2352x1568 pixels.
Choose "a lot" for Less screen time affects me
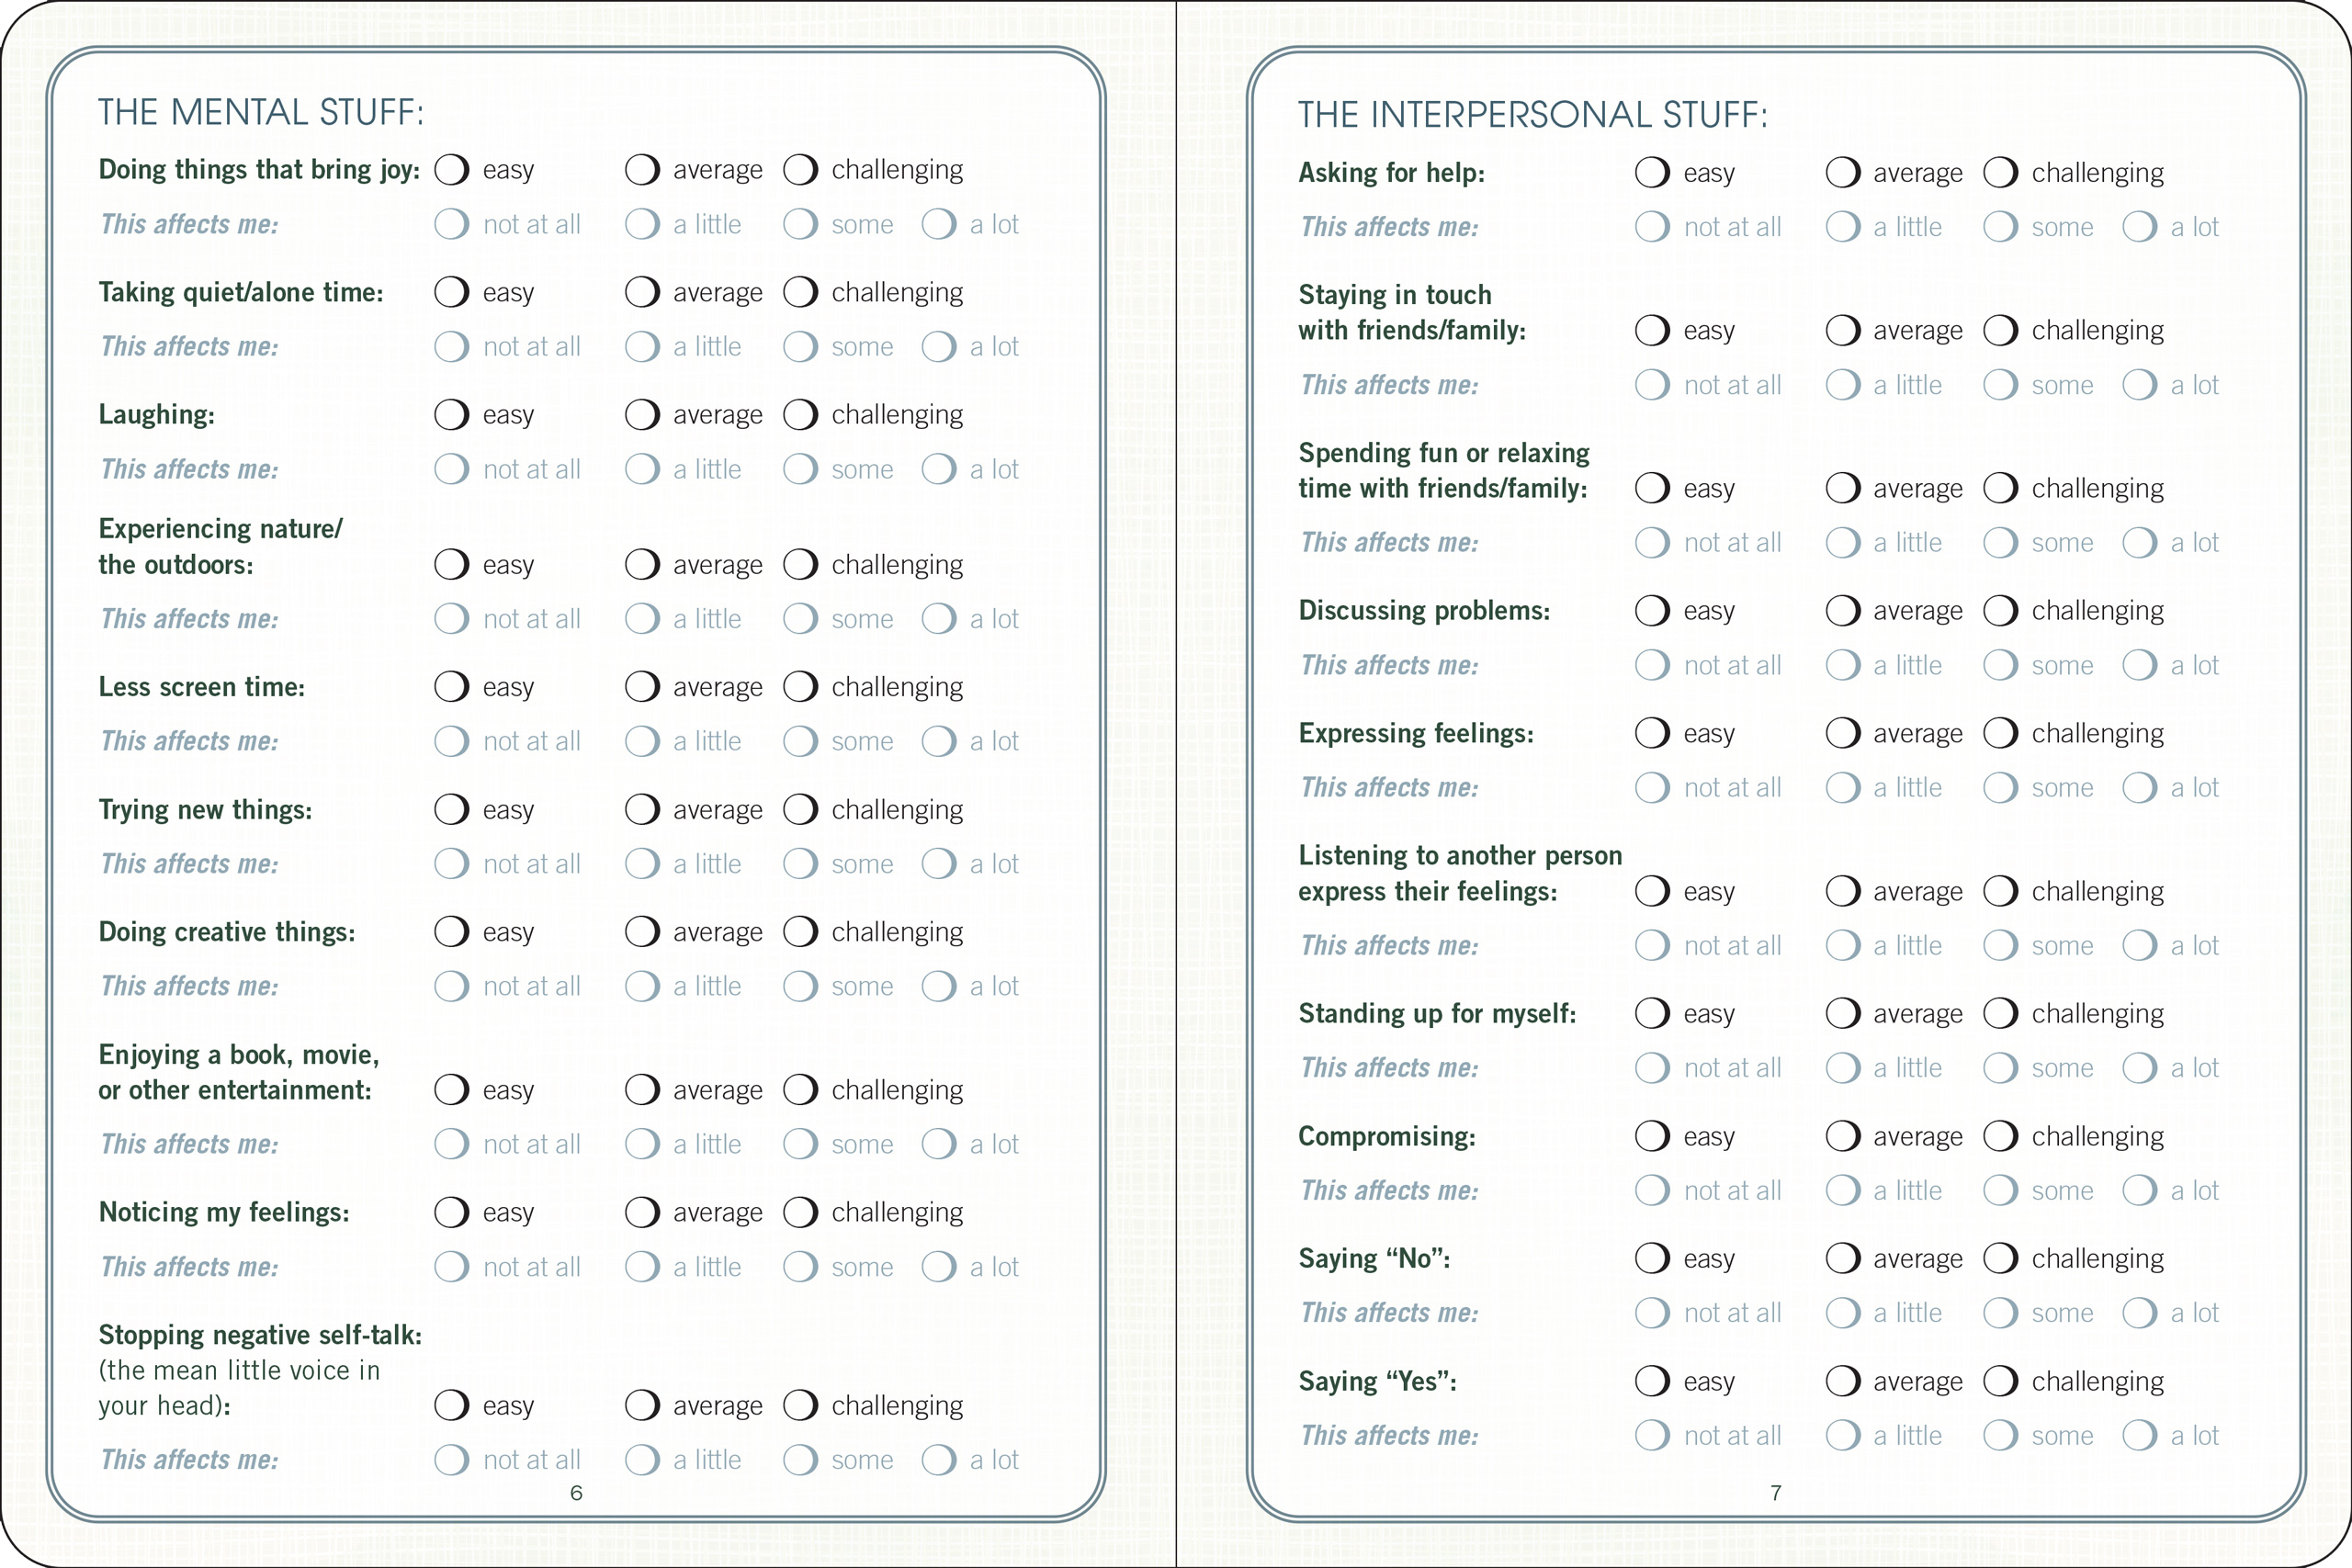pyautogui.click(x=938, y=741)
